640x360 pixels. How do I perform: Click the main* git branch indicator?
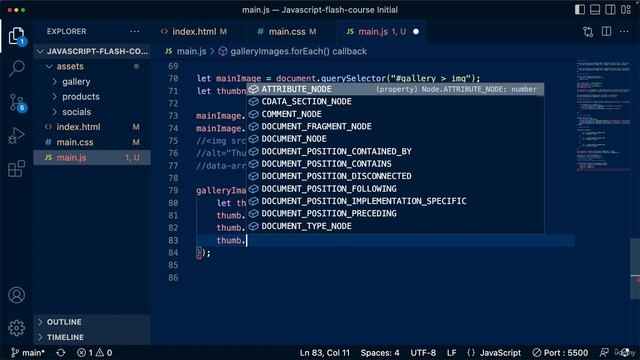(x=28, y=353)
